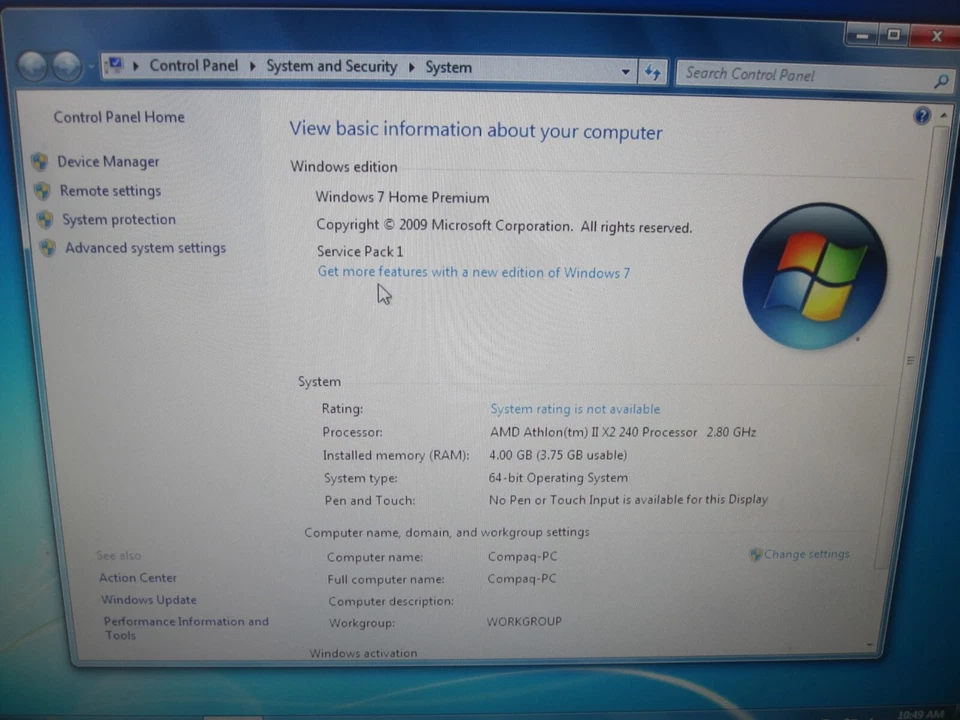Click the System rating is not available link
This screenshot has width=960, height=720.
click(575, 408)
